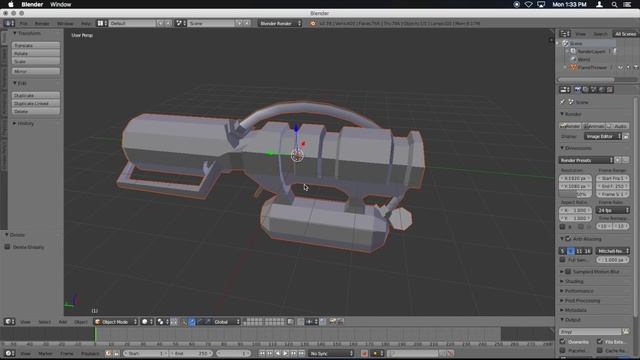The height and width of the screenshot is (360, 640).
Task: Toggle the Anti-Aliasing checkbox
Action: pos(568,239)
